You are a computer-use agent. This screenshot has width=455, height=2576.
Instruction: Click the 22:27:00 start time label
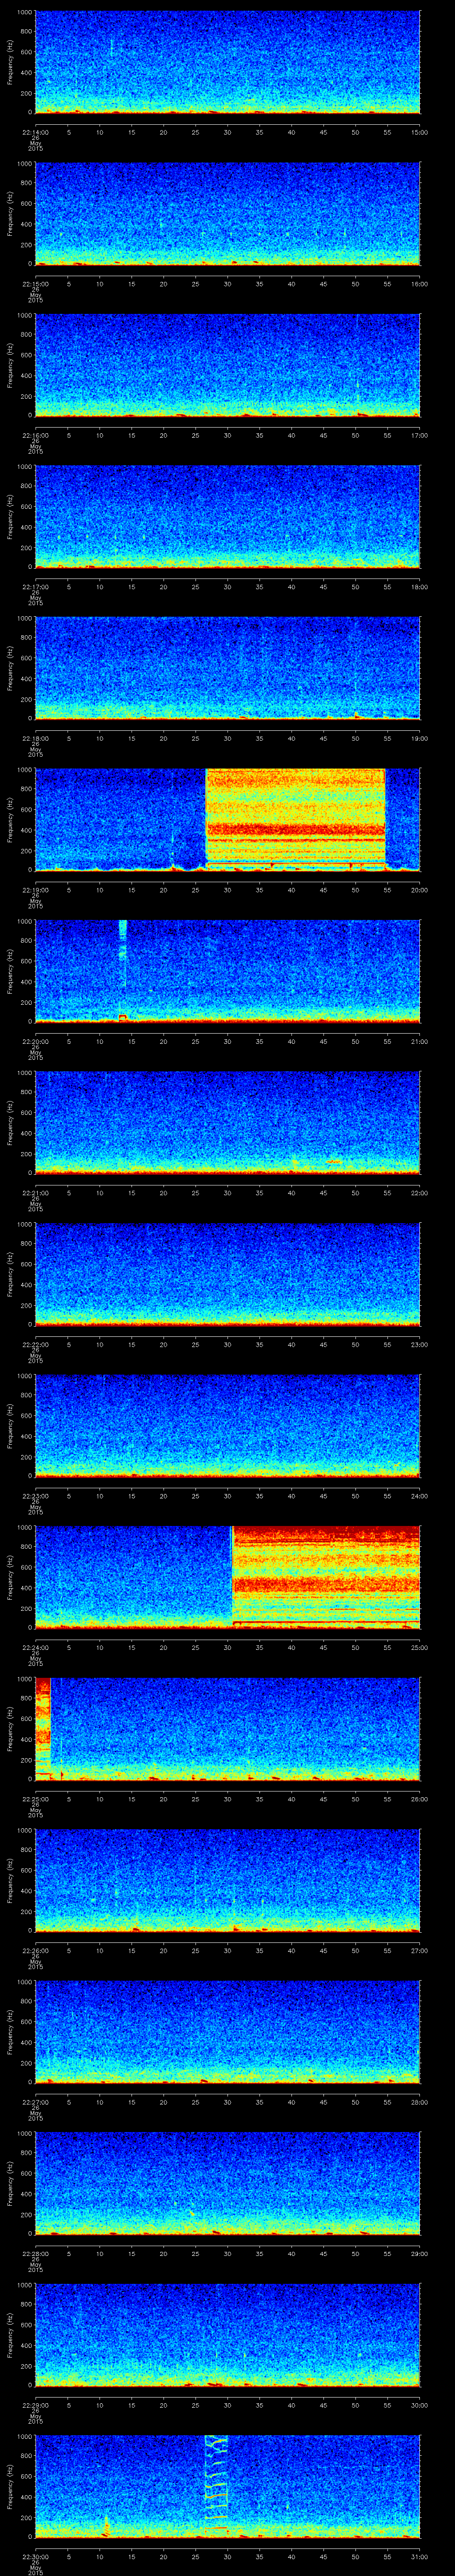click(35, 2101)
